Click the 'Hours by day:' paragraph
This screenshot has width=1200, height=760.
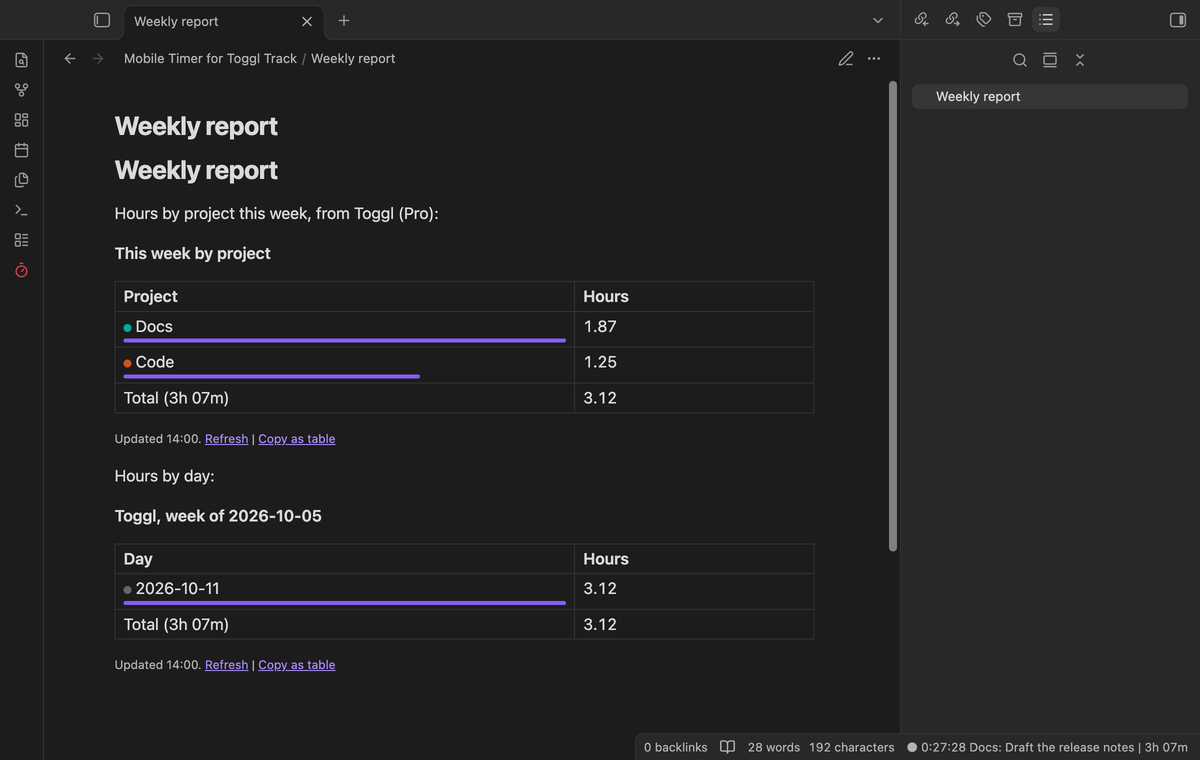[x=165, y=476]
